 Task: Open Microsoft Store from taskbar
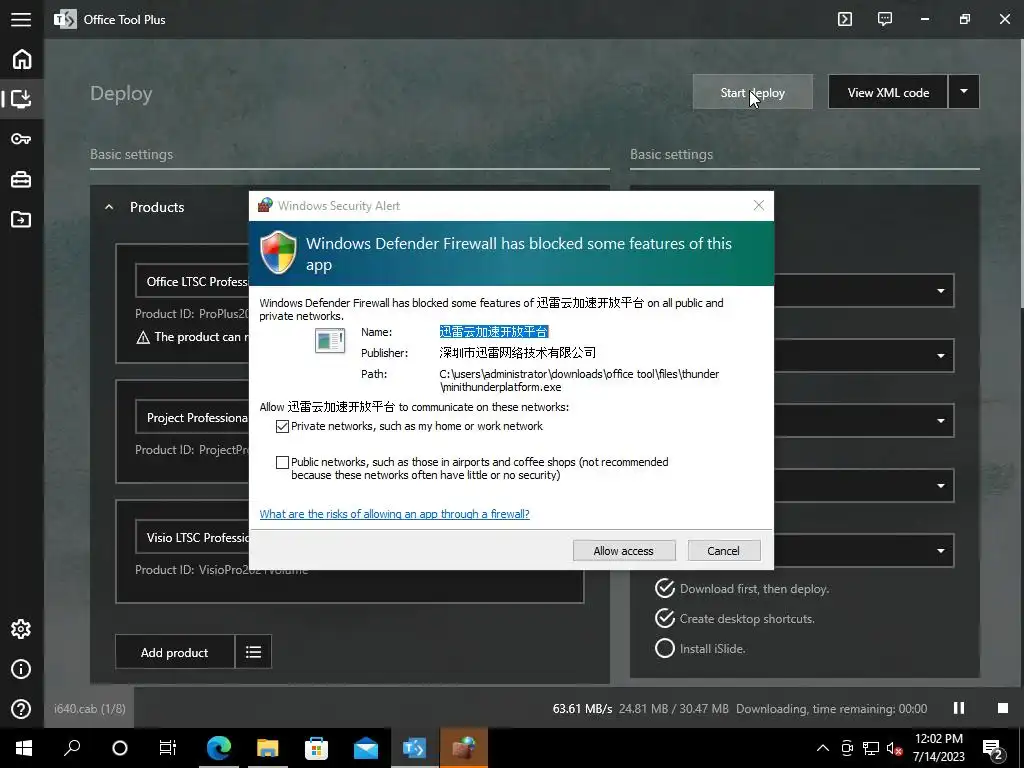[316, 748]
